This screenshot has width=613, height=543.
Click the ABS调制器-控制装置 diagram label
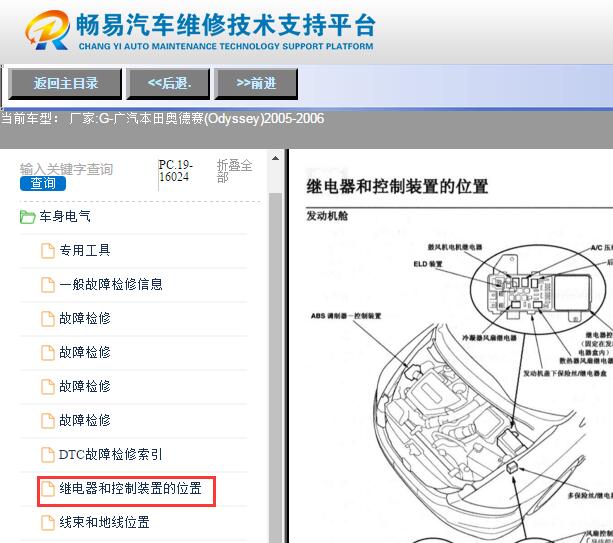(x=346, y=316)
